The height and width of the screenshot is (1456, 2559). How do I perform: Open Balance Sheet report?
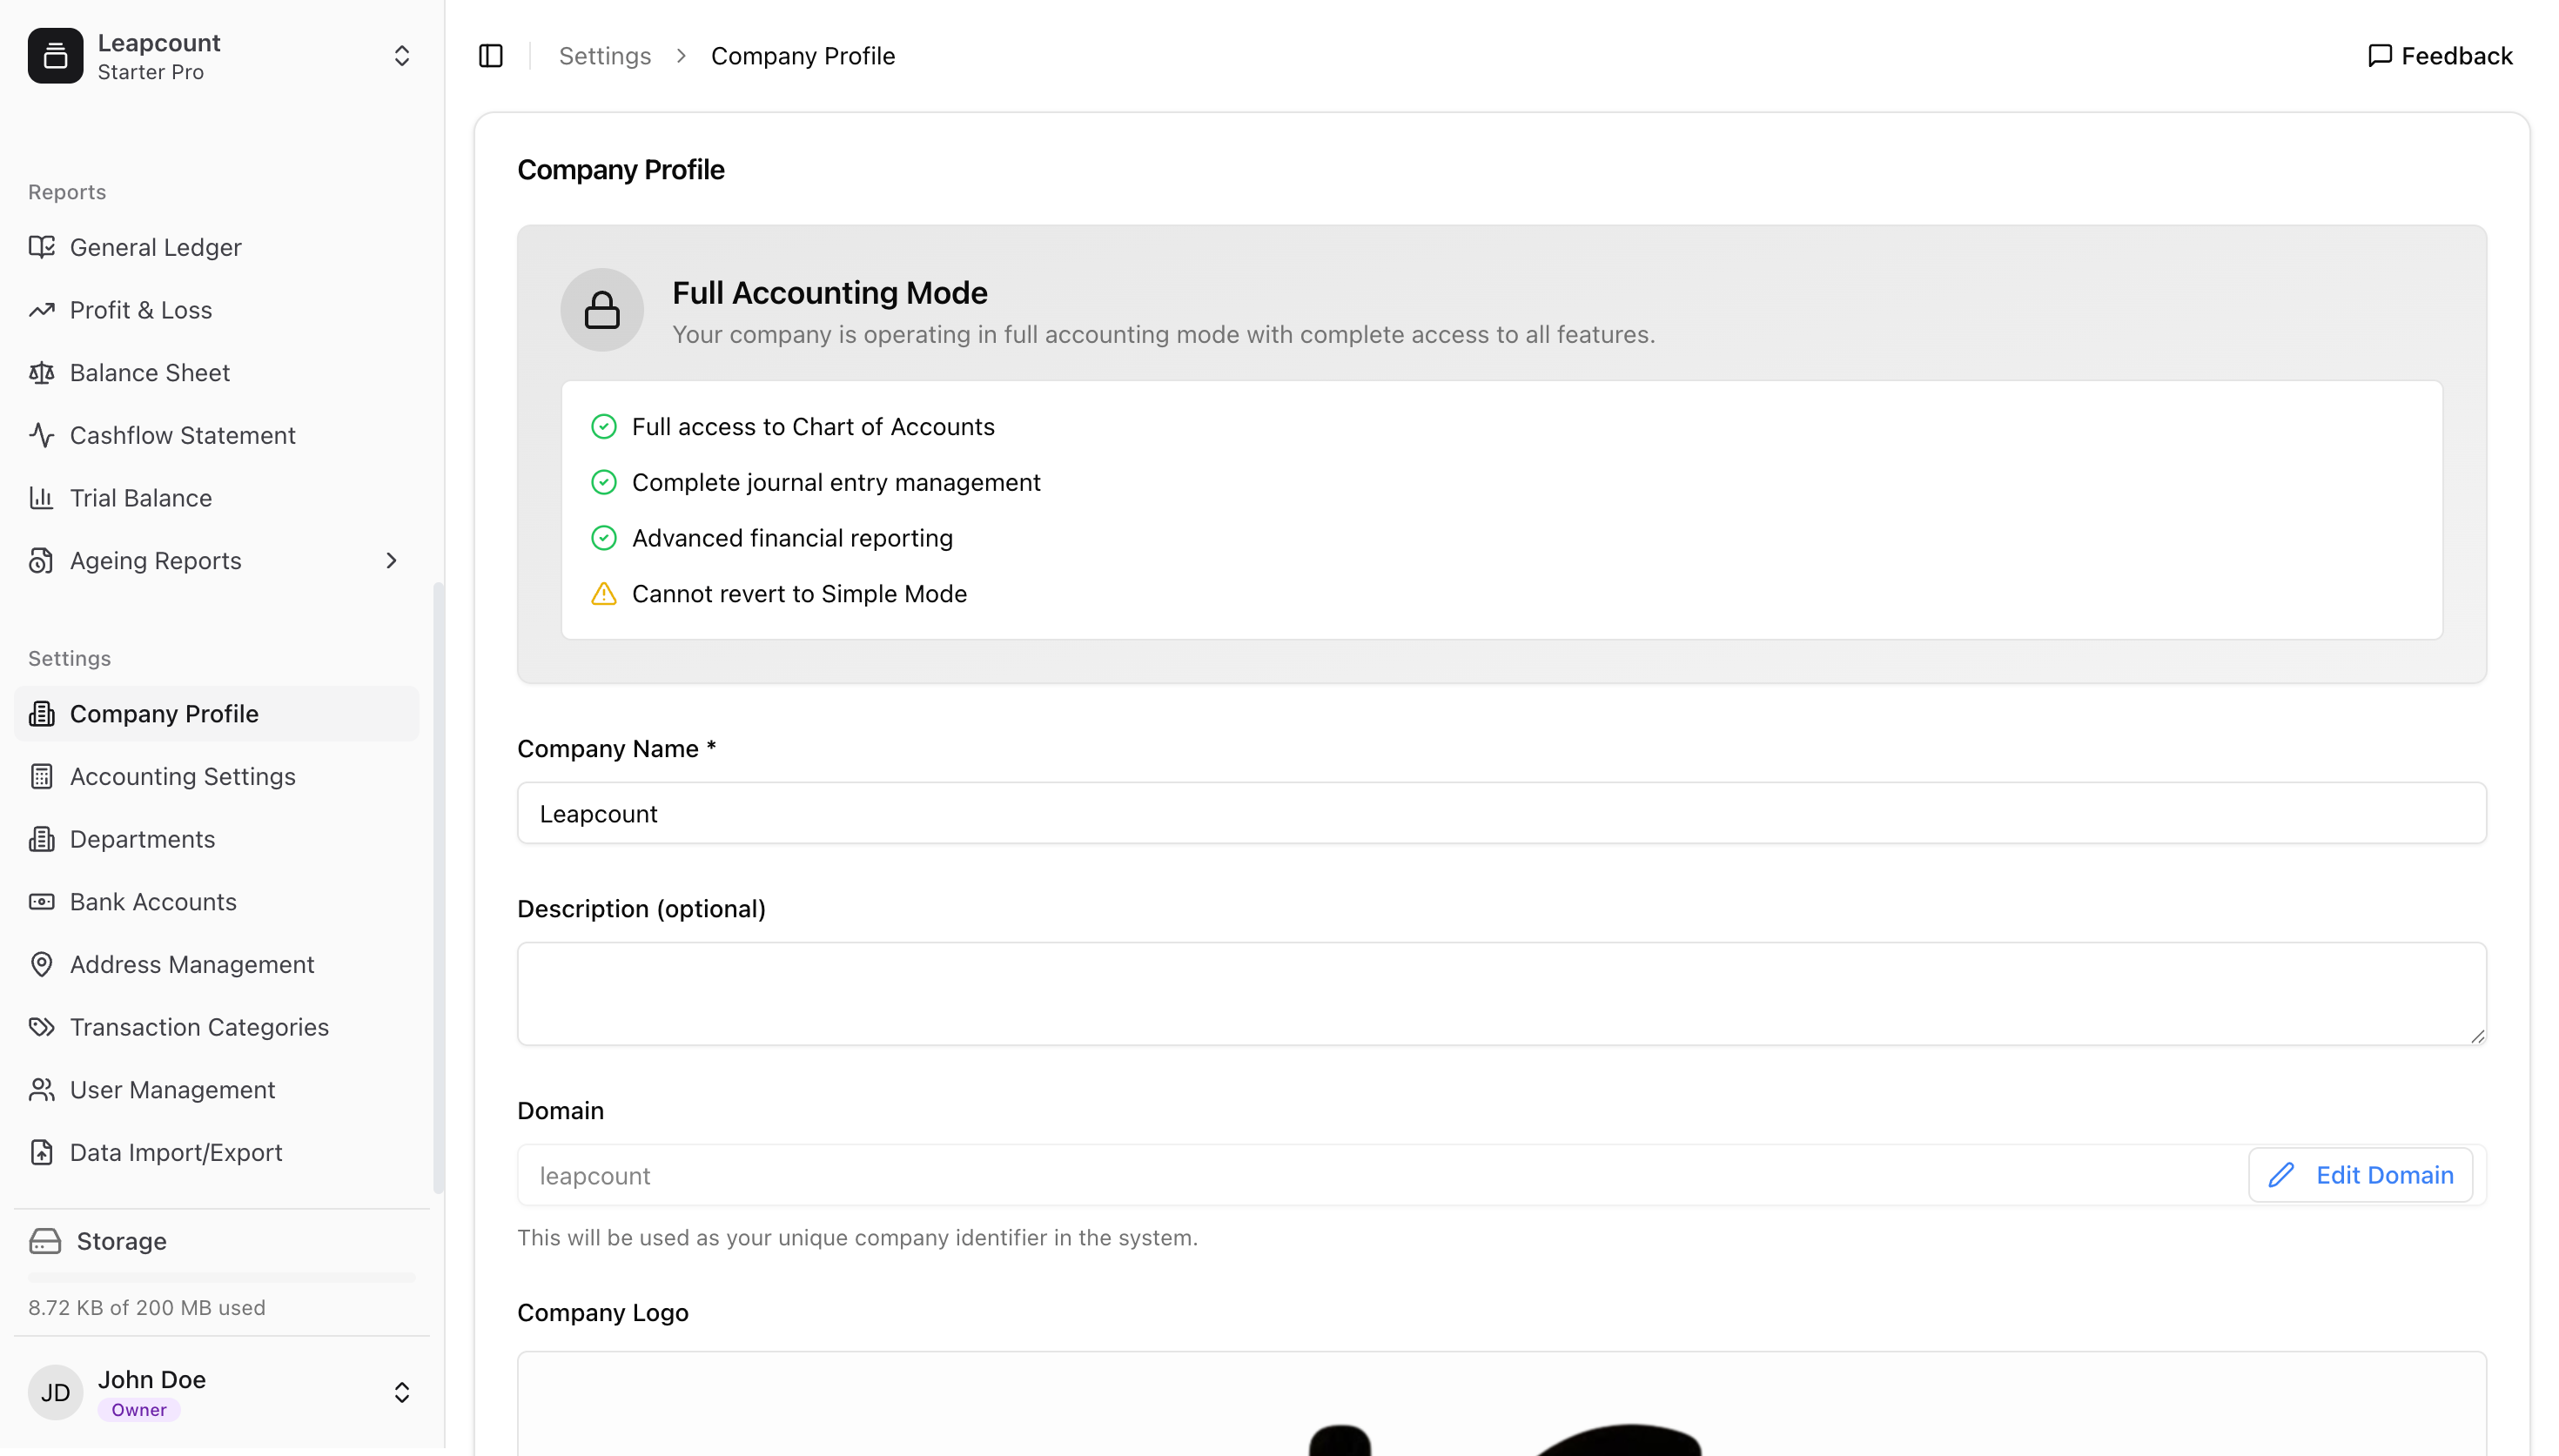coord(216,373)
